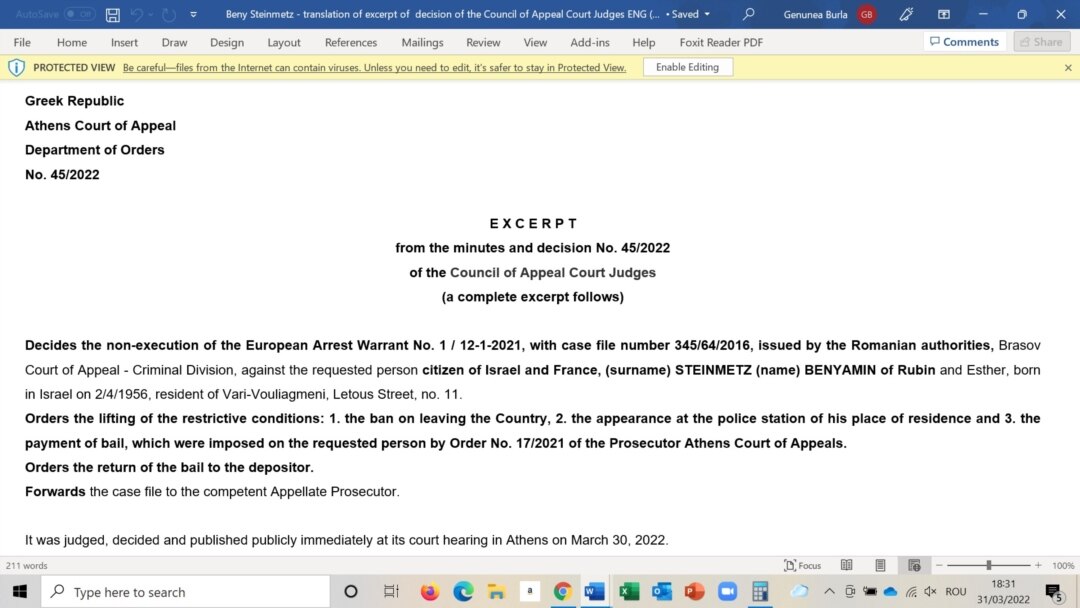Click the pen 'Coming soon' icon
This screenshot has width=1080, height=608.
(x=906, y=14)
